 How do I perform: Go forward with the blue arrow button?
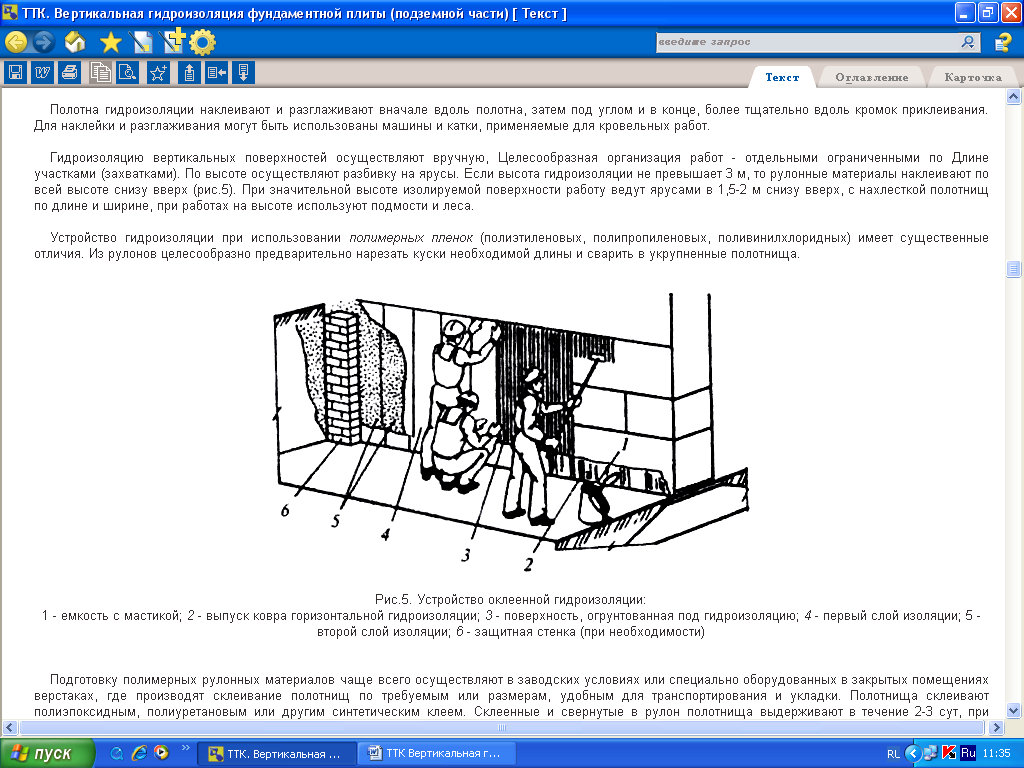(43, 42)
